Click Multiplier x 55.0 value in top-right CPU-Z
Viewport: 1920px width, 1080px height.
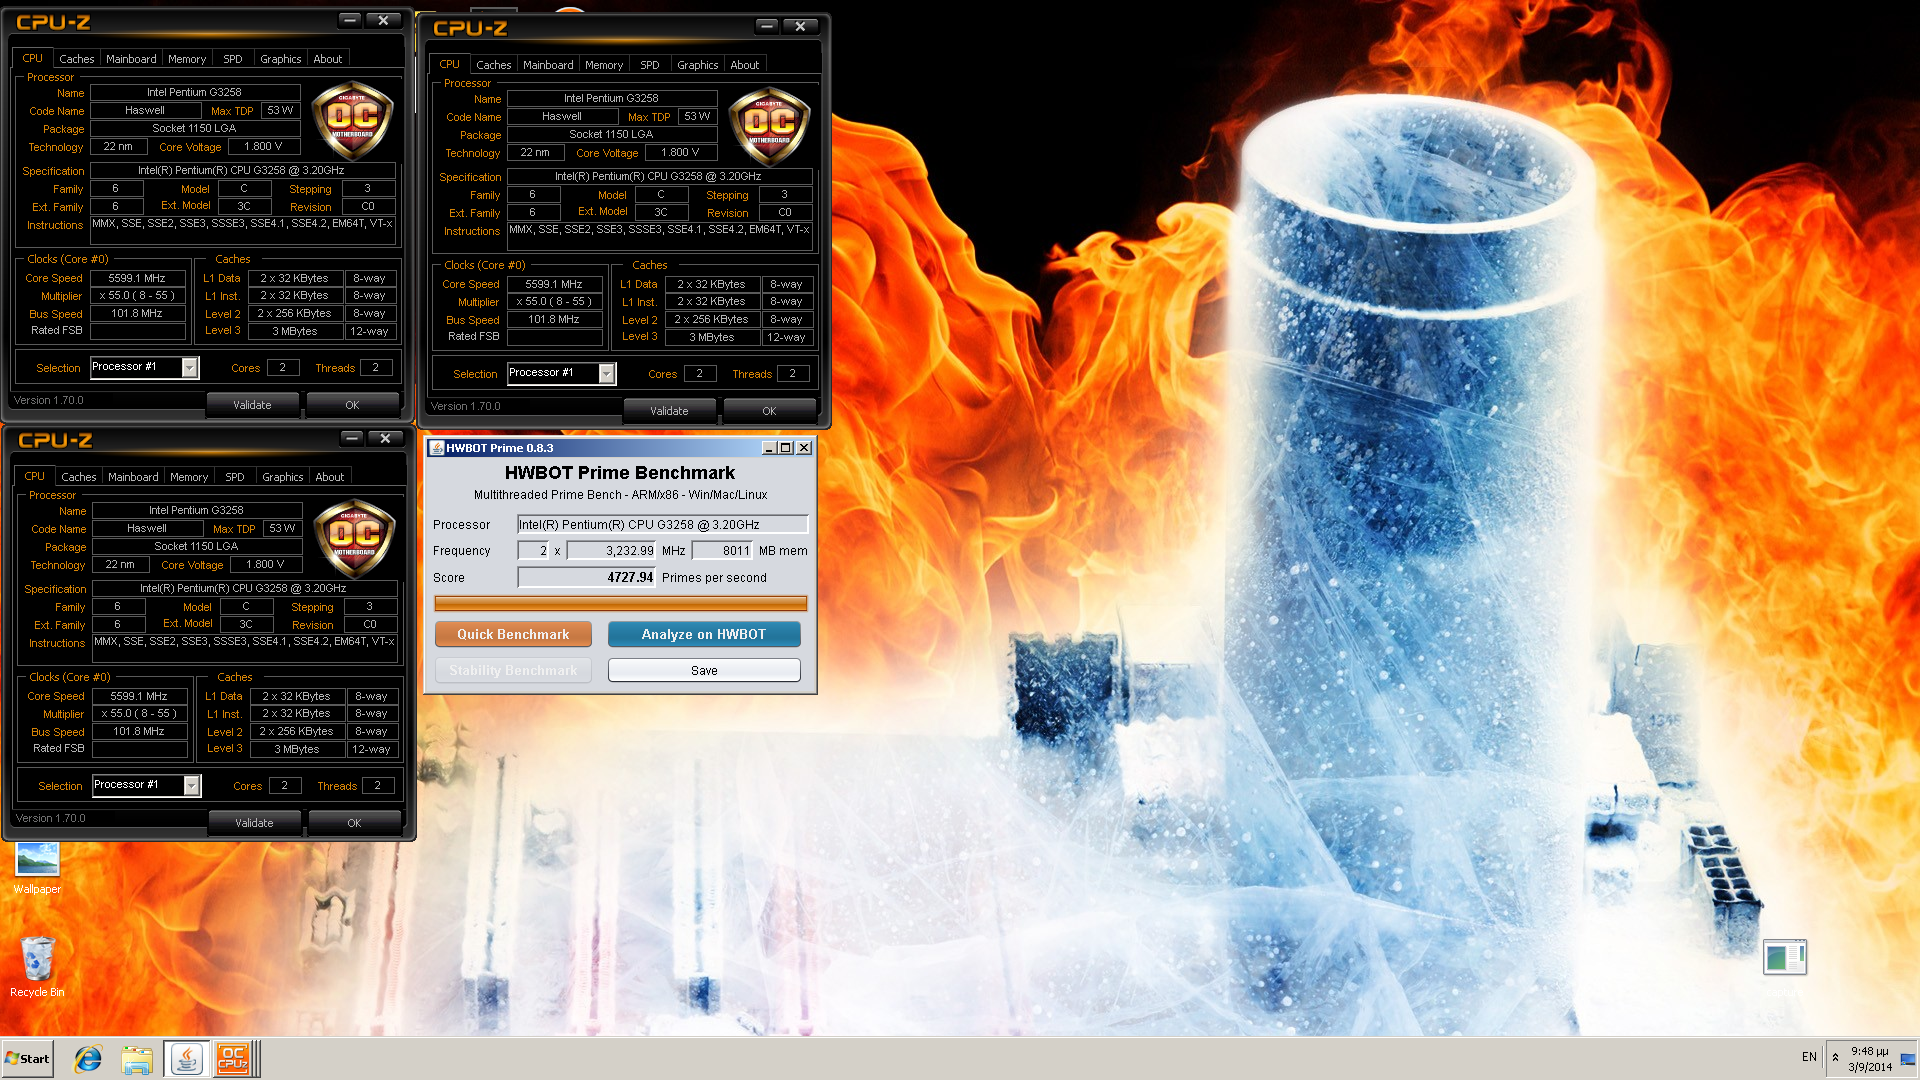tap(554, 301)
